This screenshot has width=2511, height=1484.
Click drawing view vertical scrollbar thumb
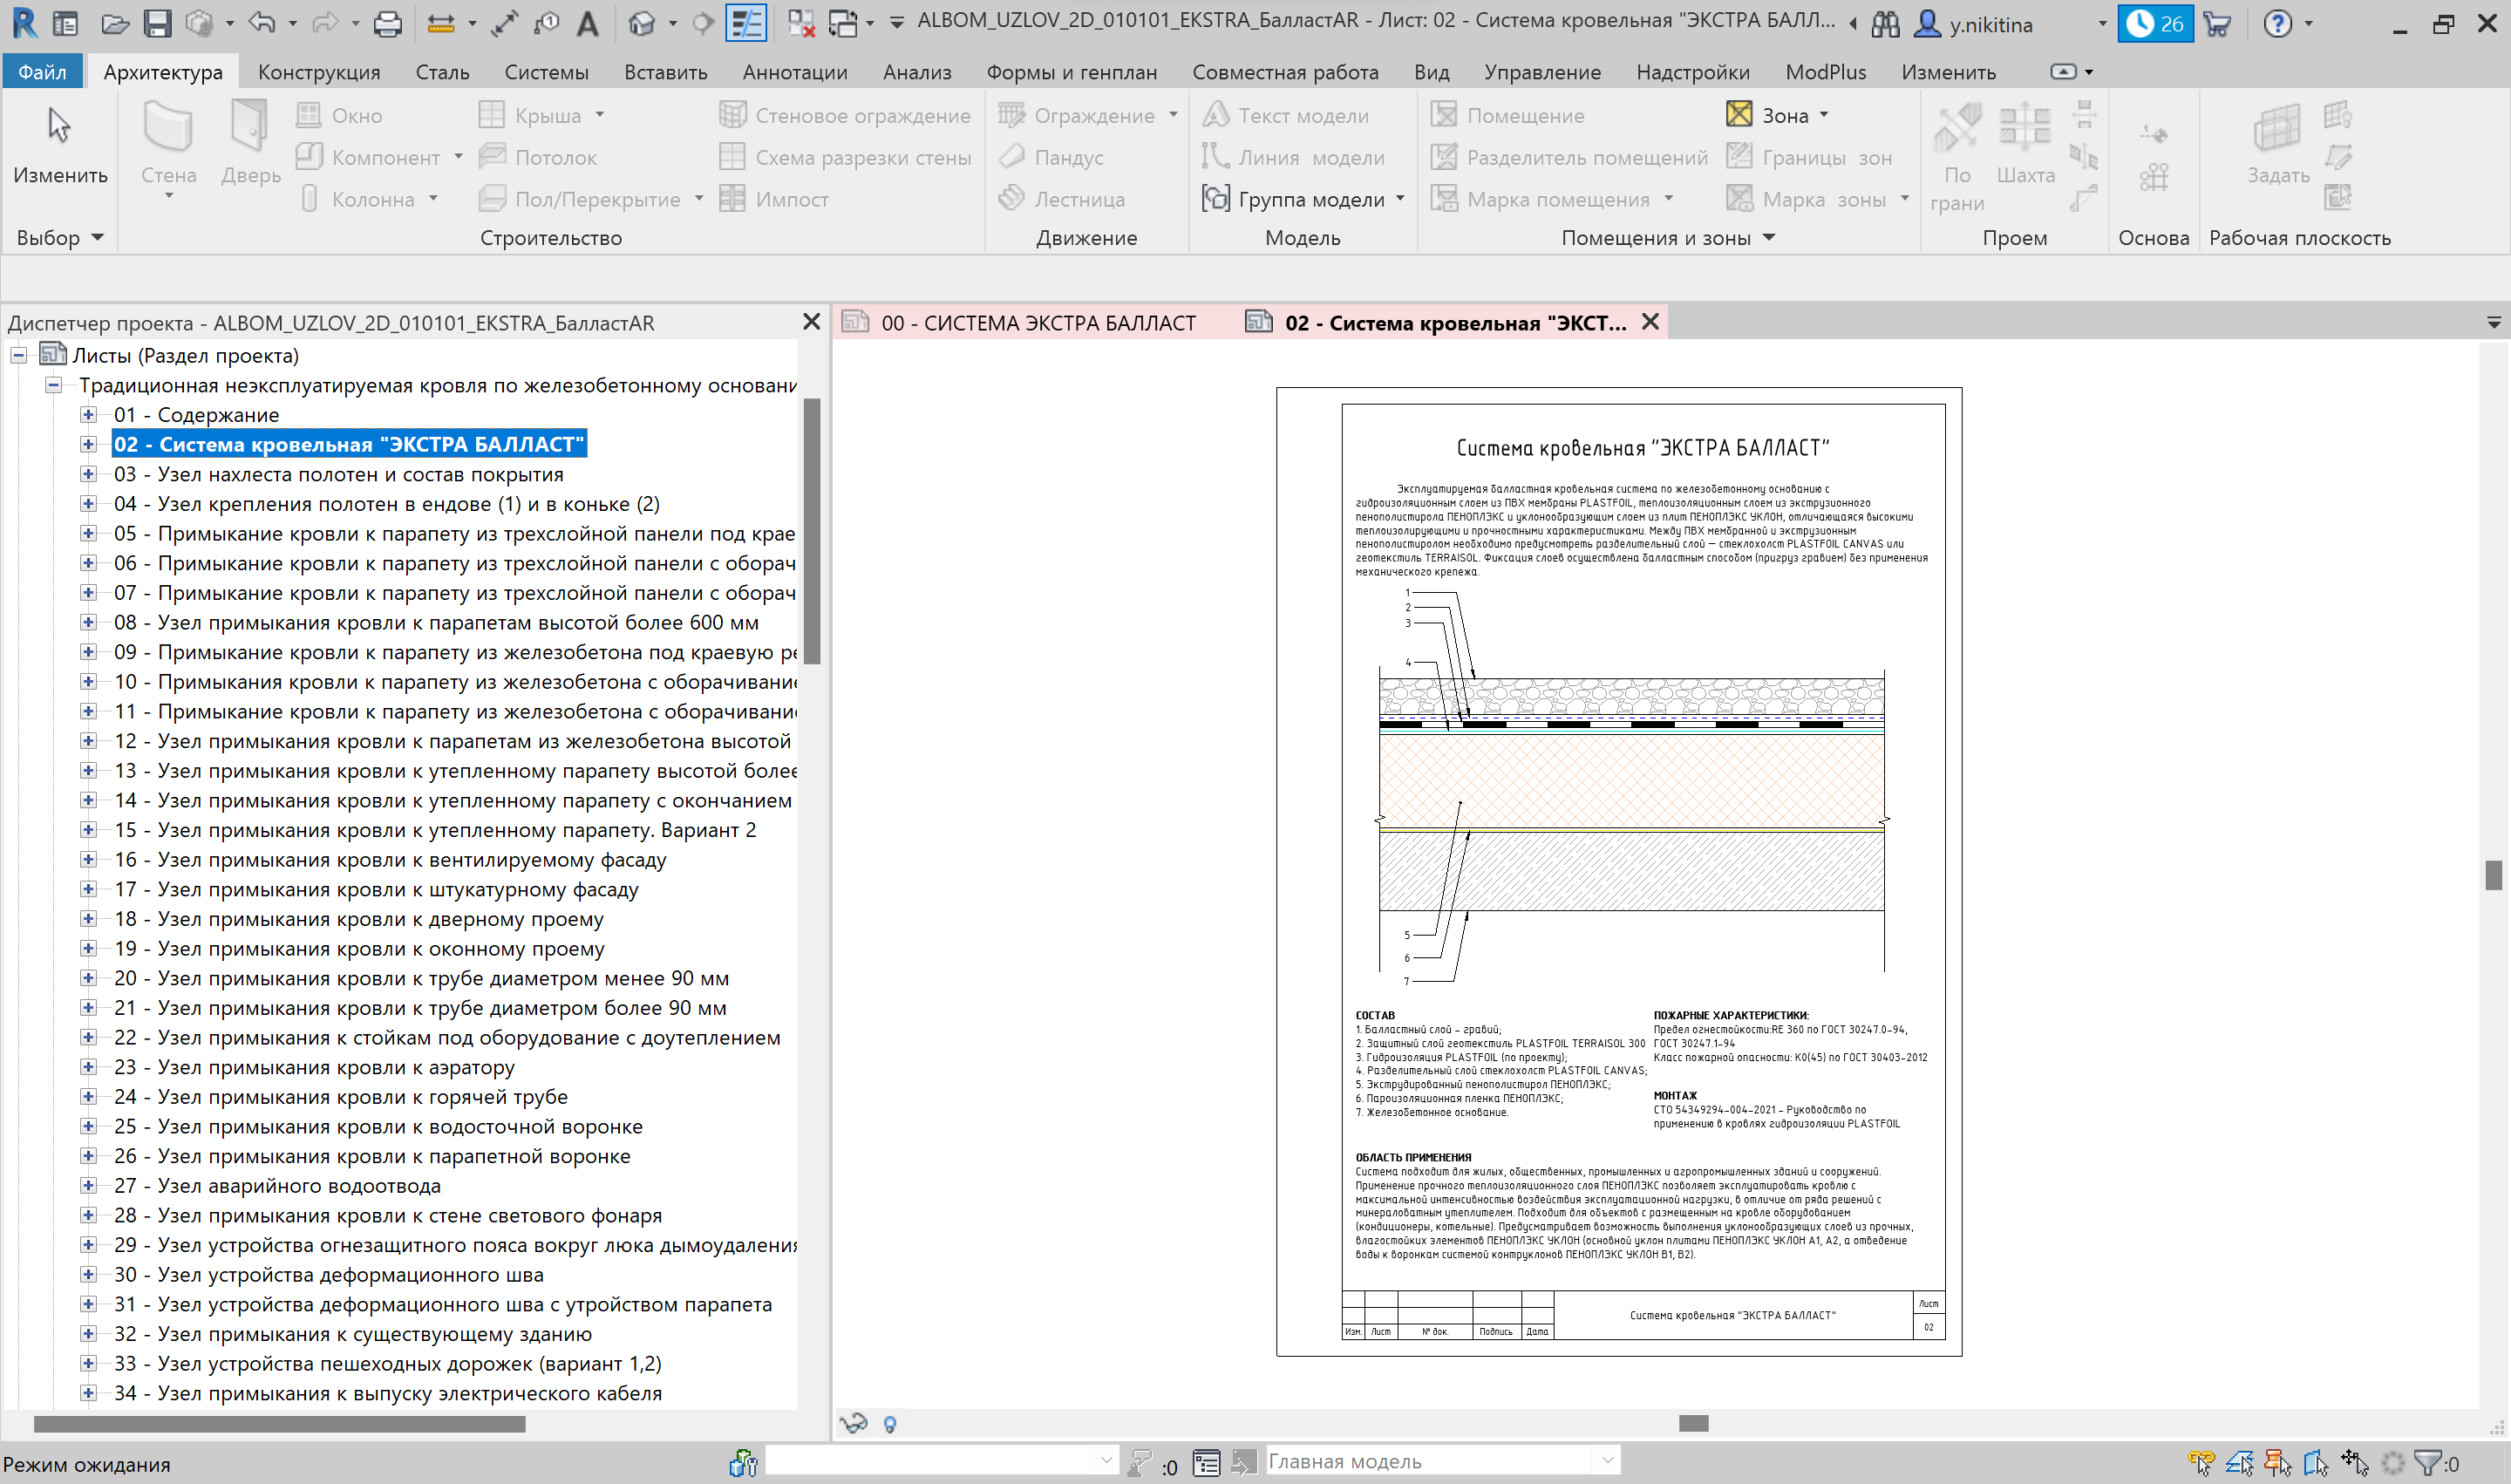click(2494, 874)
